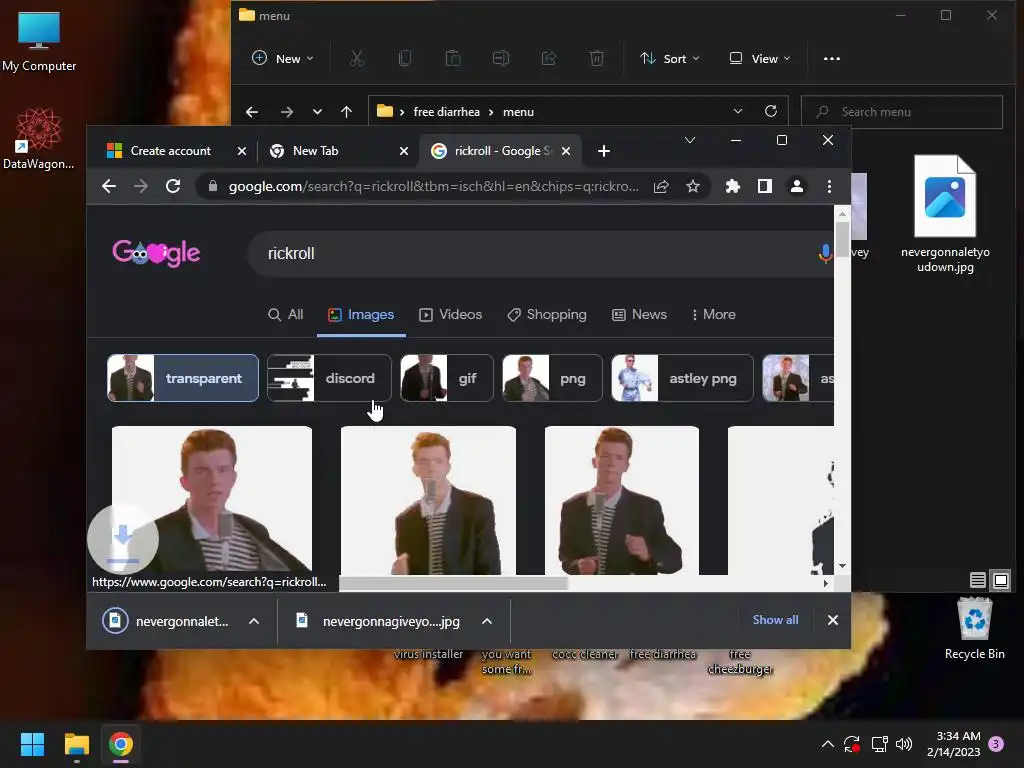
Task: Apply the transparent filter chip
Action: (x=183, y=378)
